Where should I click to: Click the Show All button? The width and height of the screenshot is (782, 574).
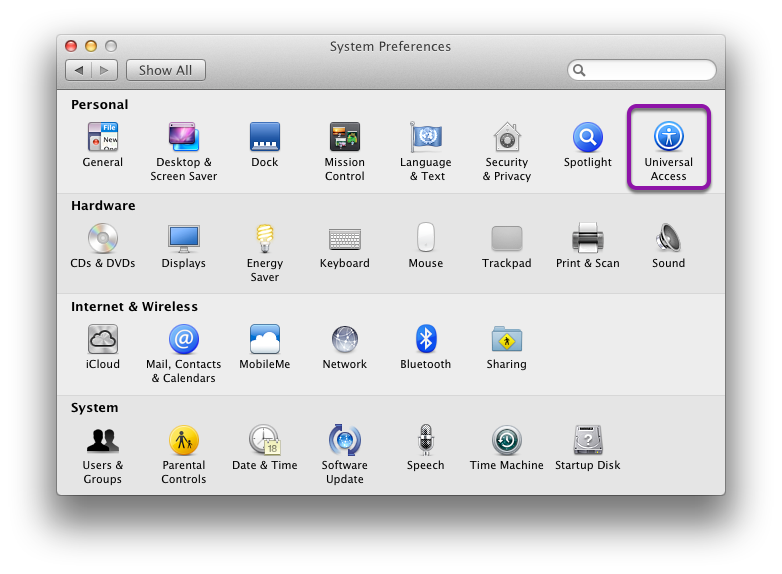point(166,70)
